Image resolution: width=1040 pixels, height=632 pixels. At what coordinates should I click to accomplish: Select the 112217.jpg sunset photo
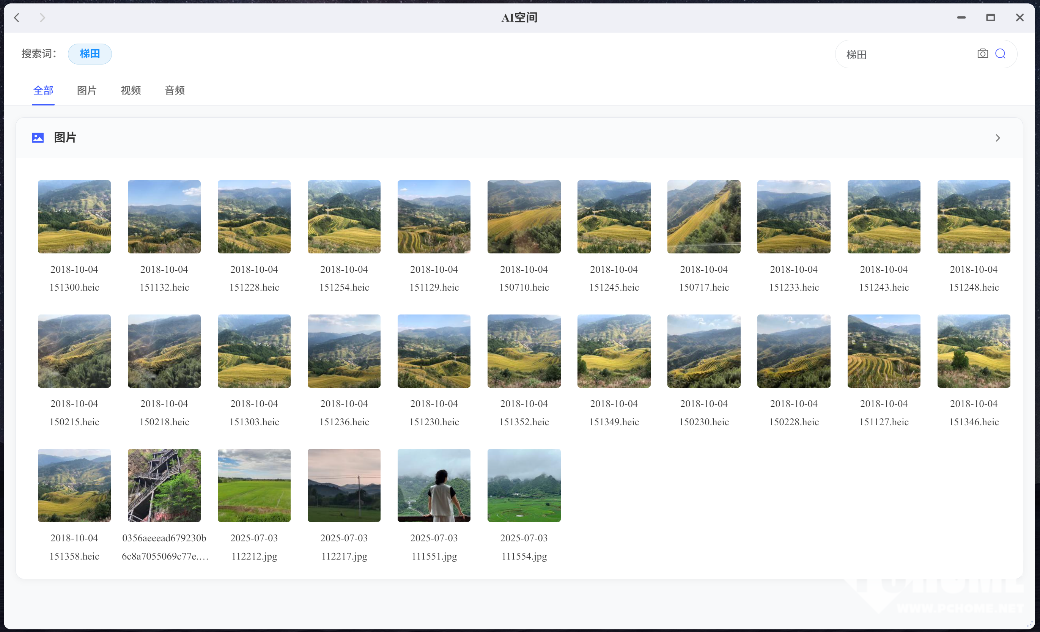344,485
